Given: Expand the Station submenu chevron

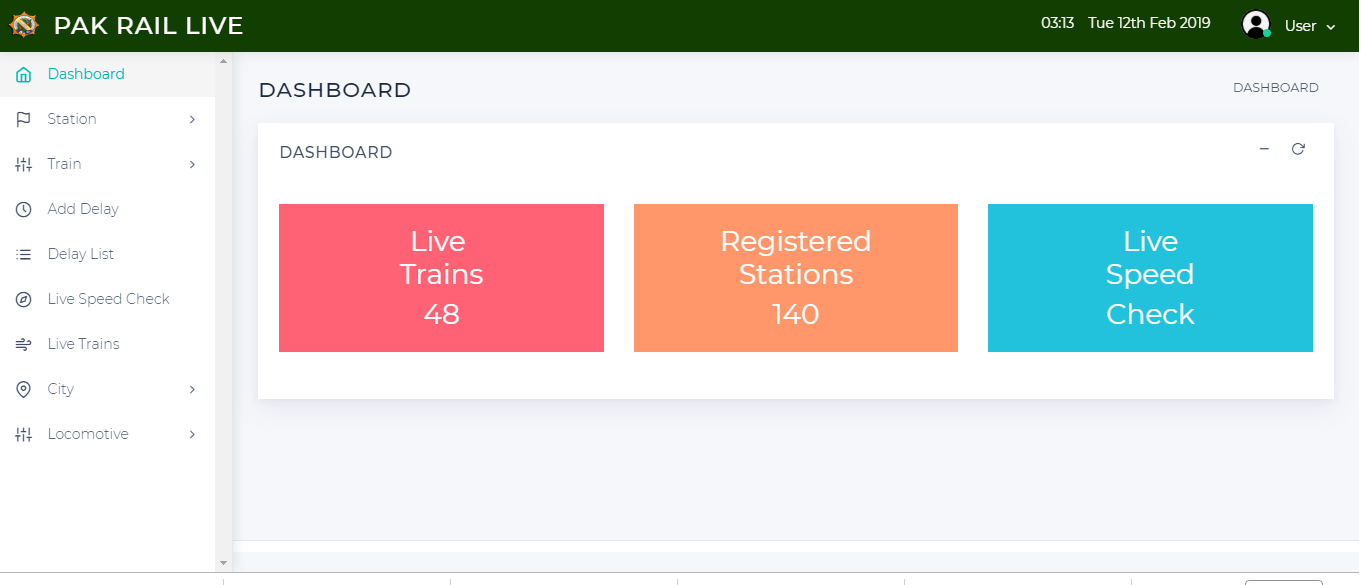Looking at the screenshot, I should (192, 120).
